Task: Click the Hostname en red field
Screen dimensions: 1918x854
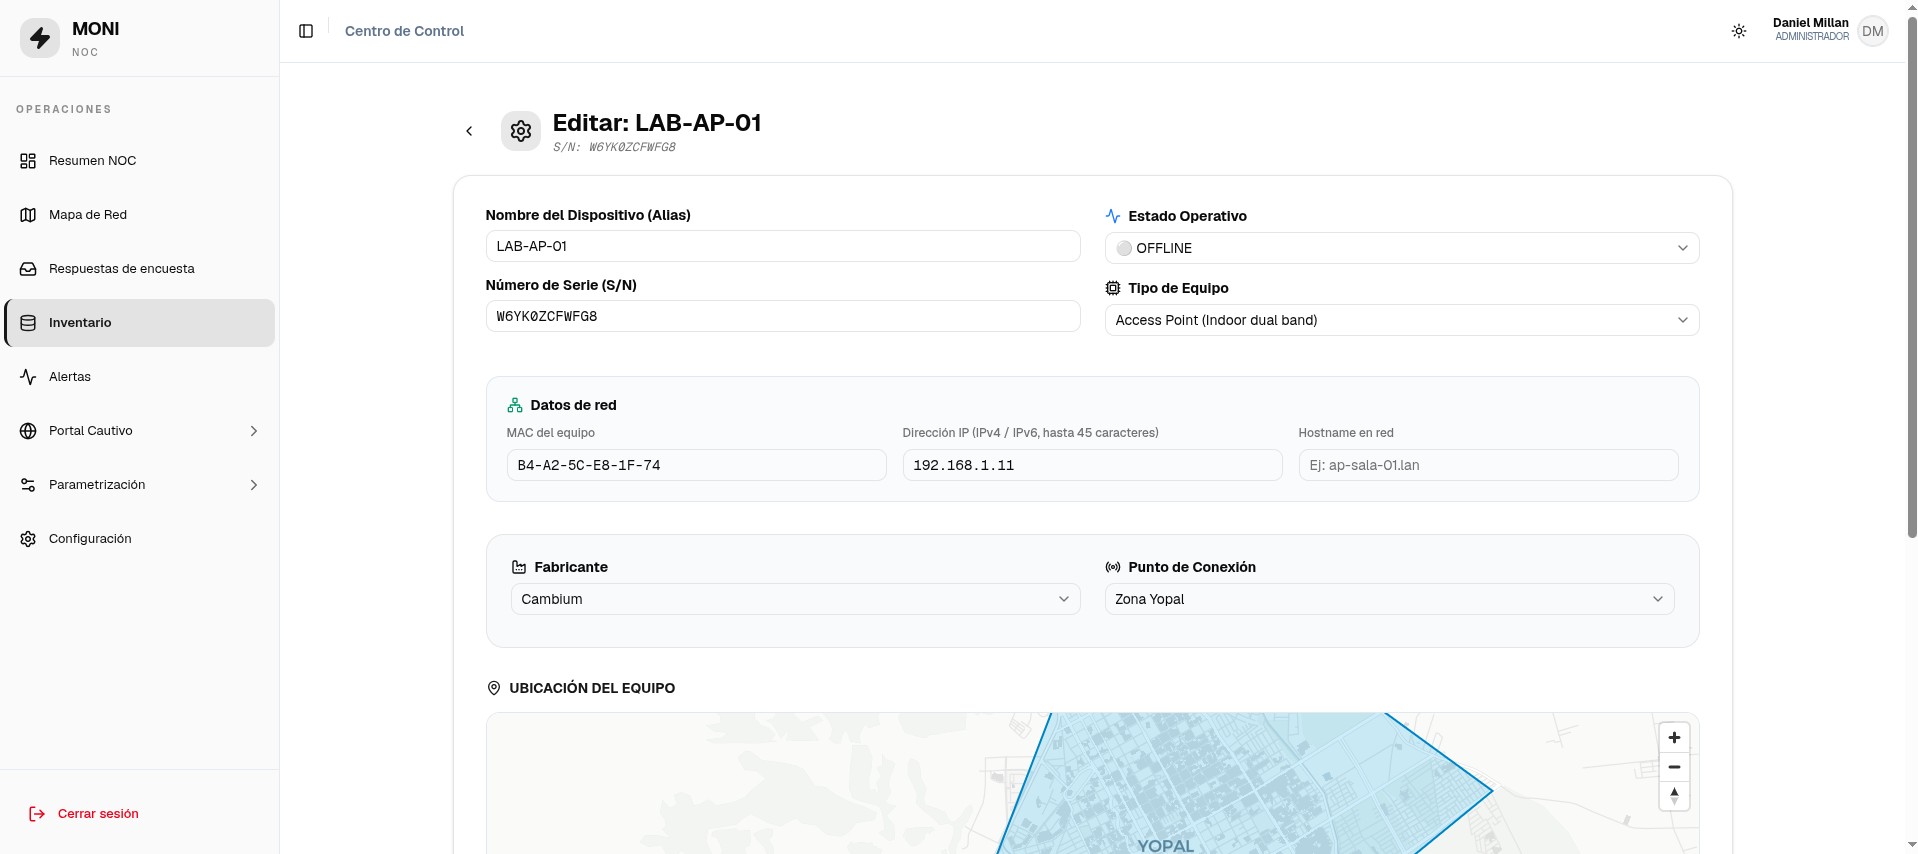Action: tap(1488, 465)
